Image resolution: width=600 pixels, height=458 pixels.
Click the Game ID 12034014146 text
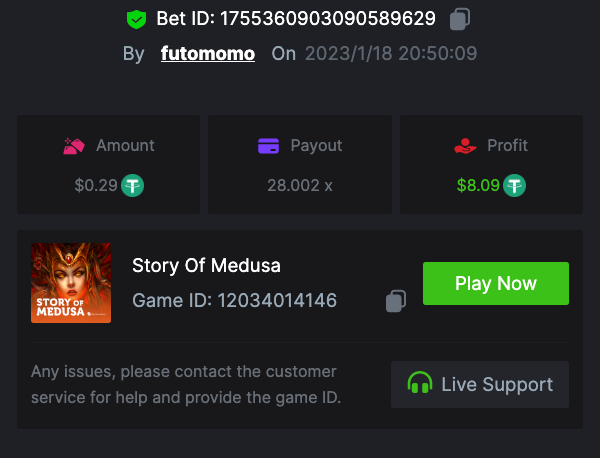[234, 300]
